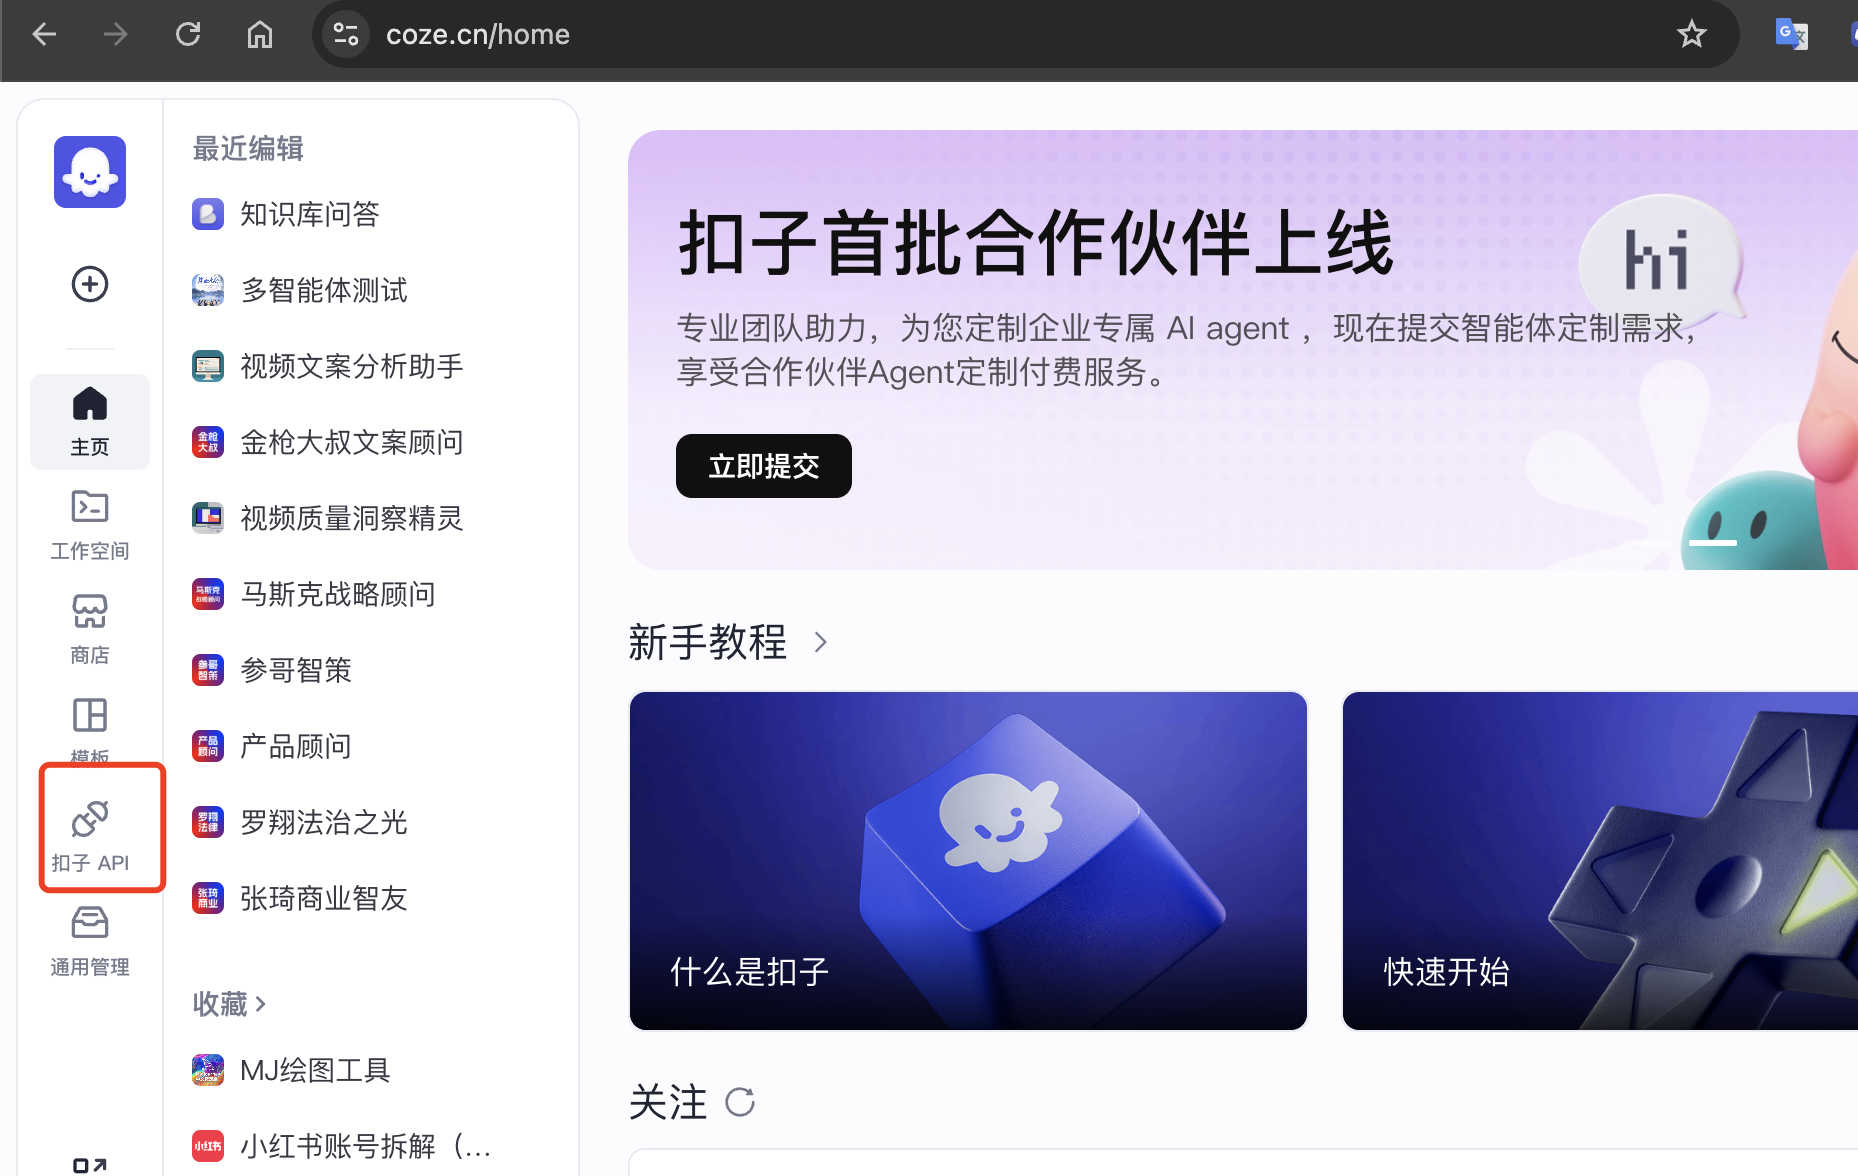Screen dimensions: 1858x1176
Task: Click the 主页 tab item
Action: coord(89,421)
